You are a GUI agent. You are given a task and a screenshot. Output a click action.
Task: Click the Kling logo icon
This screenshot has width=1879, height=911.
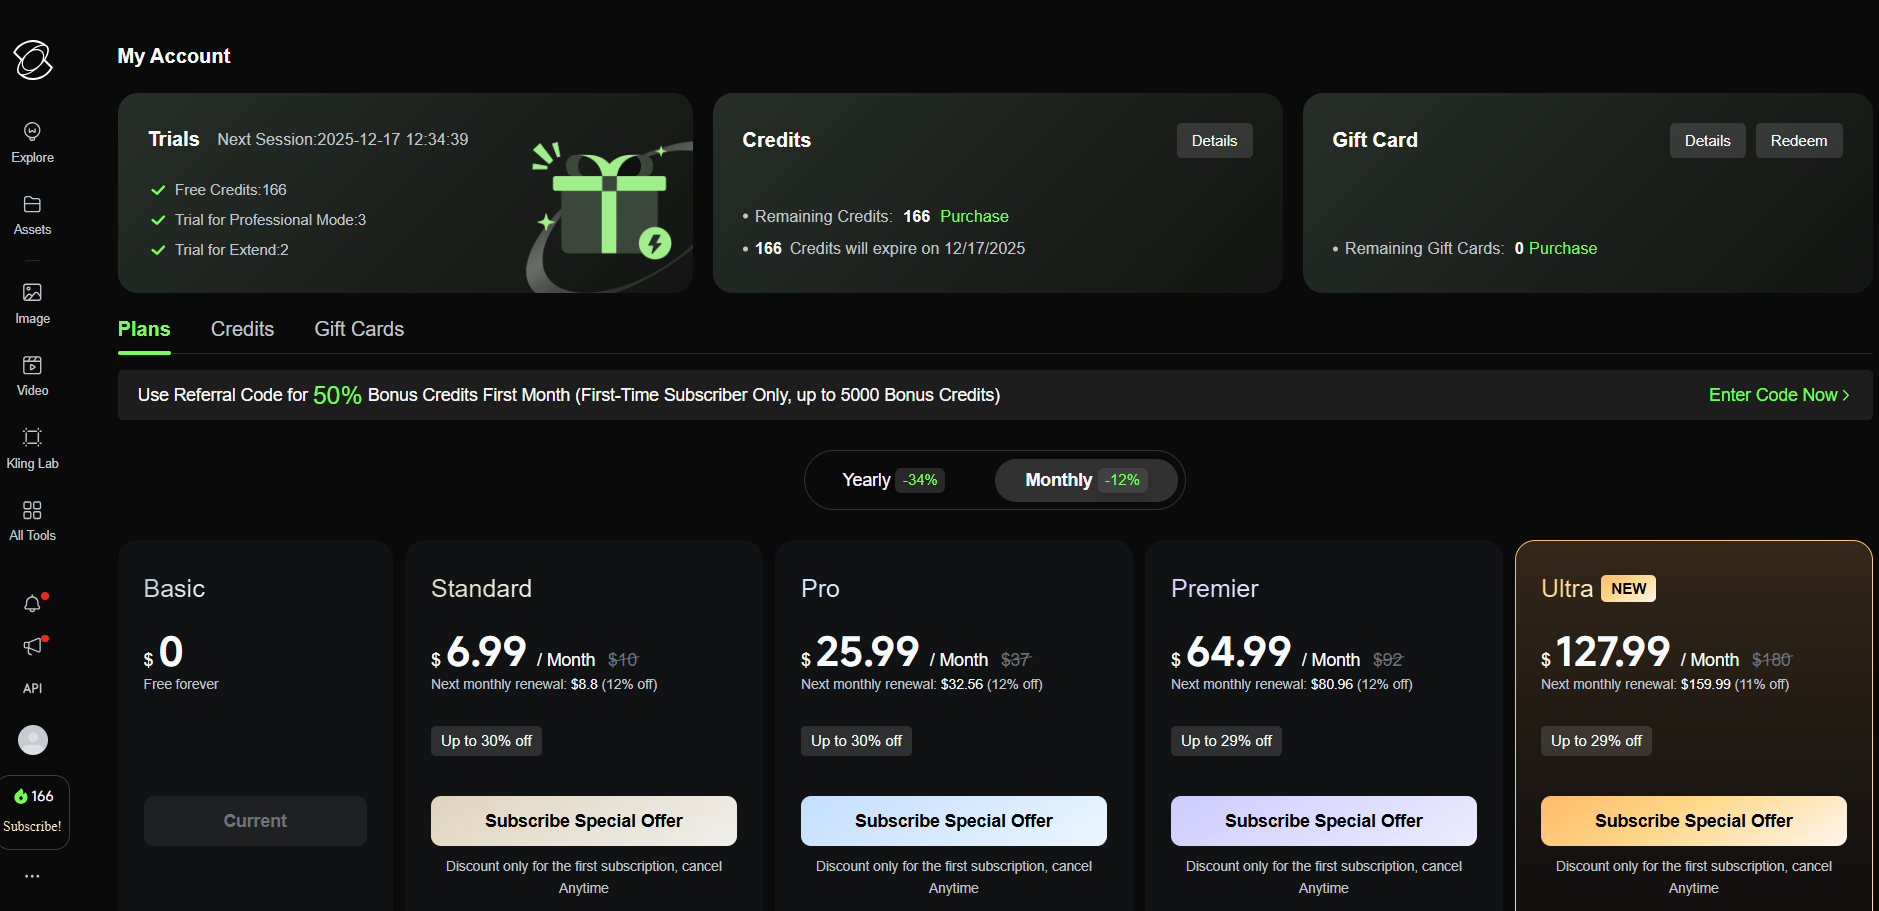click(x=32, y=60)
